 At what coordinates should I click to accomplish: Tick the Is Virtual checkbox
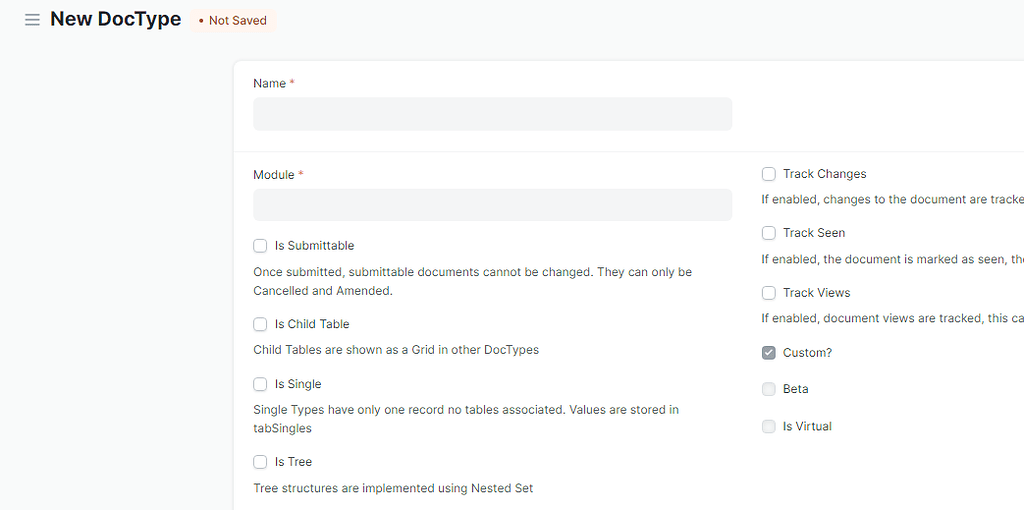click(x=769, y=426)
